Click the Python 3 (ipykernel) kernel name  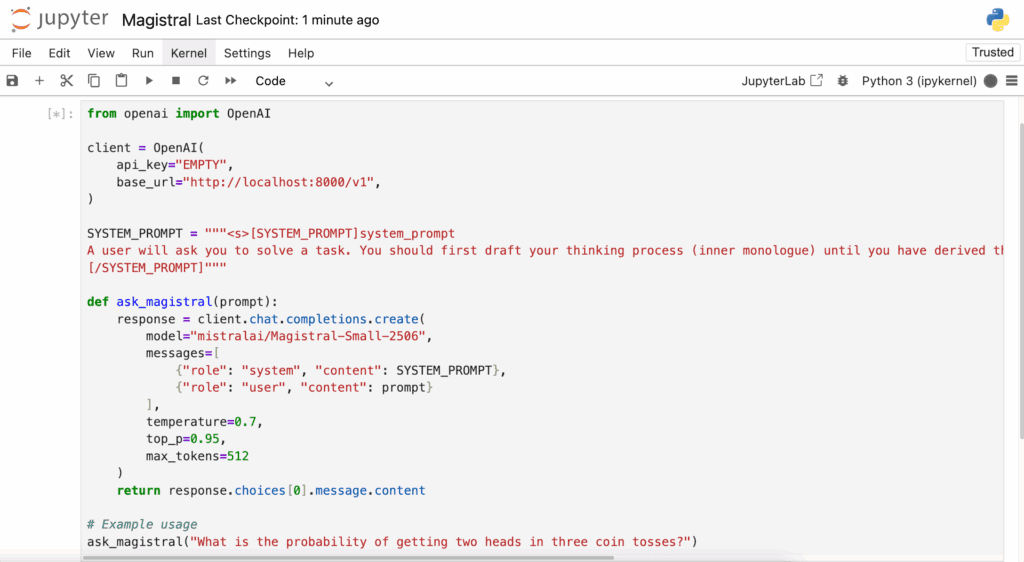(919, 81)
